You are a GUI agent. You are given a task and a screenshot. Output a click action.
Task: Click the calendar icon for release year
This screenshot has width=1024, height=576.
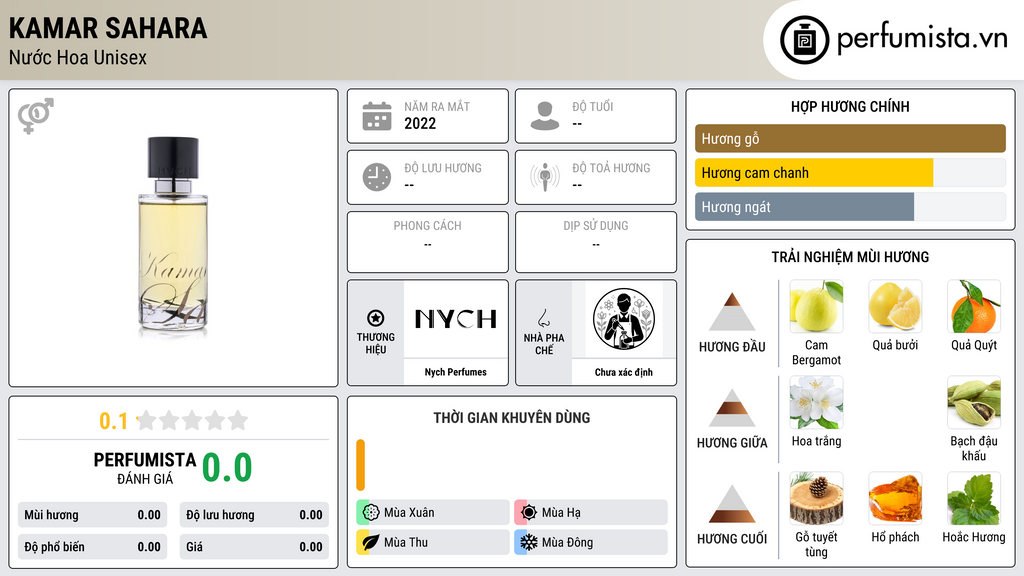click(x=377, y=116)
